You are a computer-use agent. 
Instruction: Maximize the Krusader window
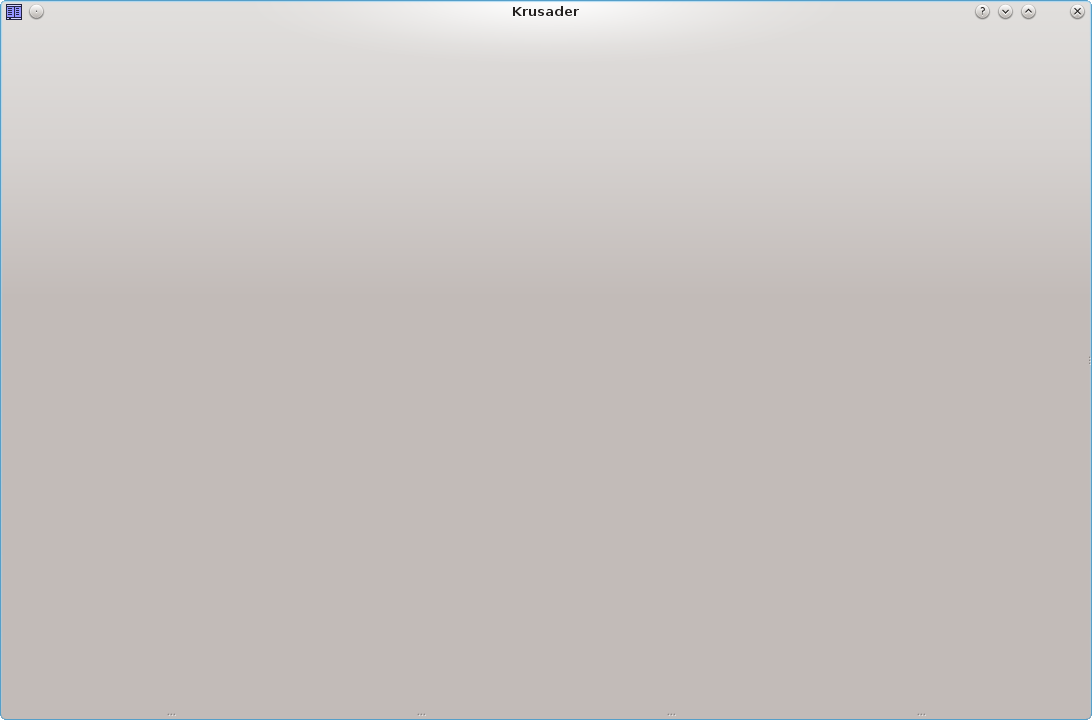[1028, 12]
